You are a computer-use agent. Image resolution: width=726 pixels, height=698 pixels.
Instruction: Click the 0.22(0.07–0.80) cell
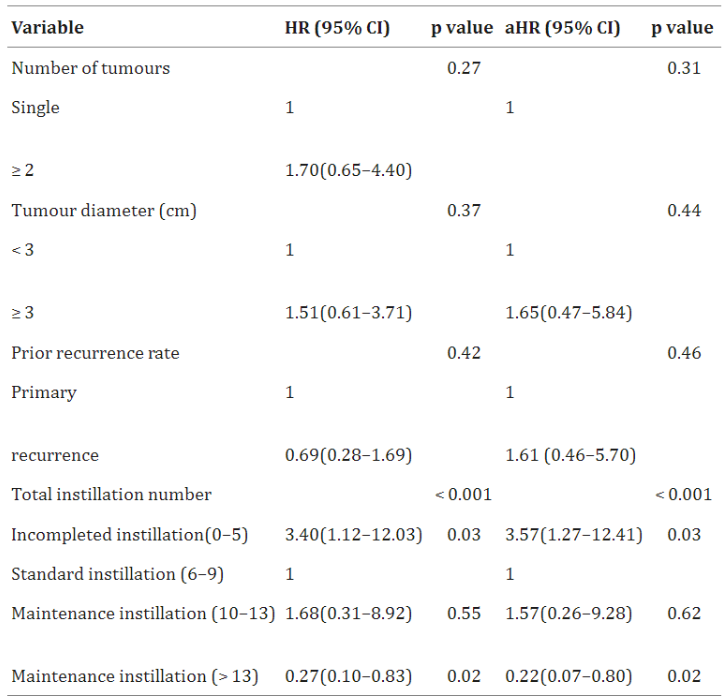pyautogui.click(x=569, y=677)
